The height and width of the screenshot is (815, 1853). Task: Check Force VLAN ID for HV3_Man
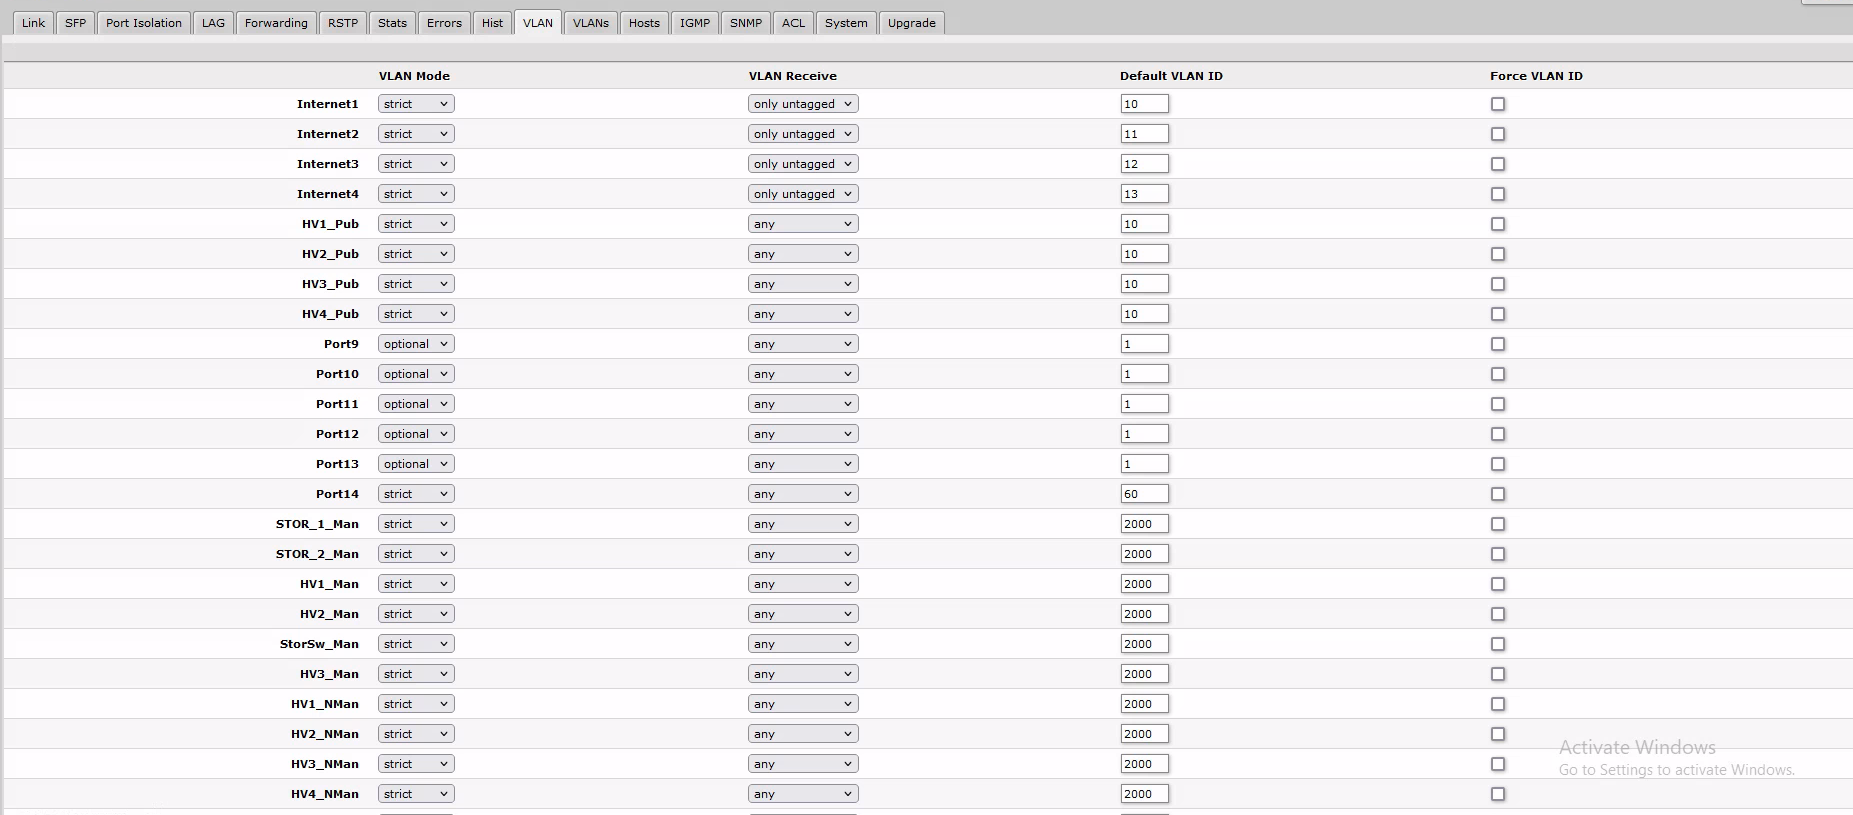tap(1498, 674)
